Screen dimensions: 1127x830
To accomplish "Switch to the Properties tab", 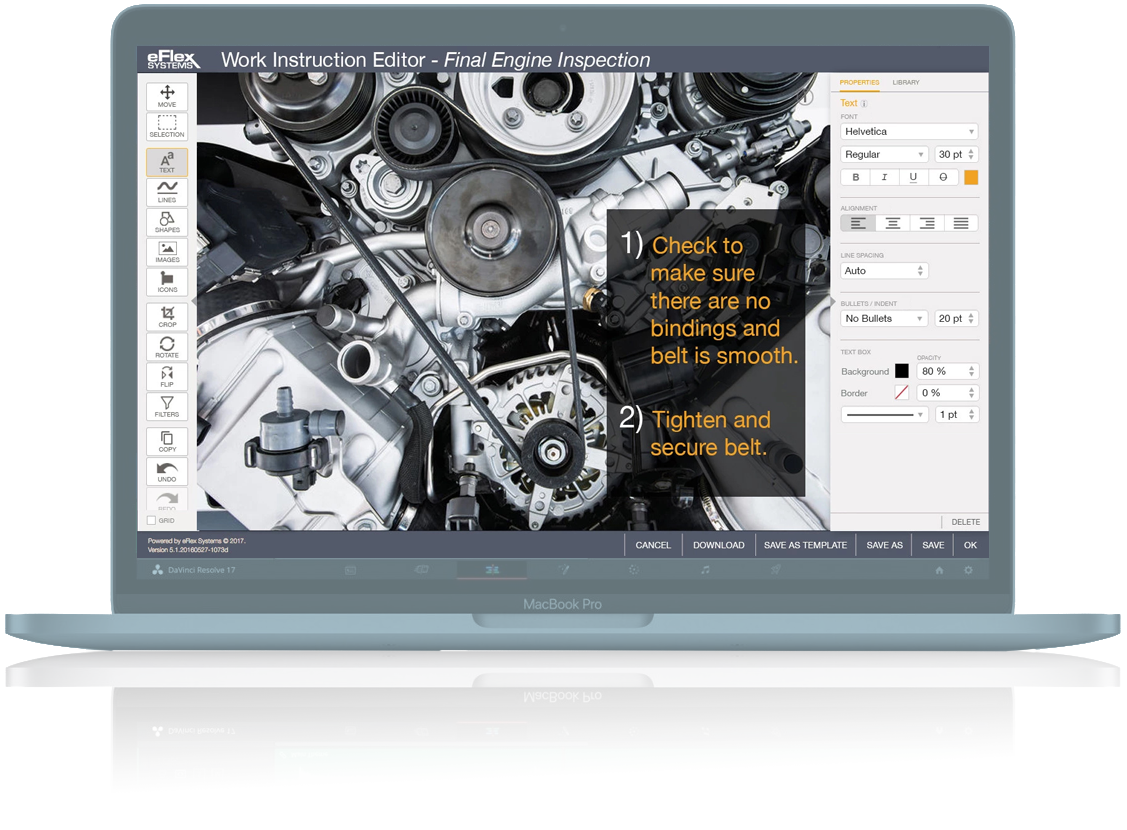I will pos(859,82).
